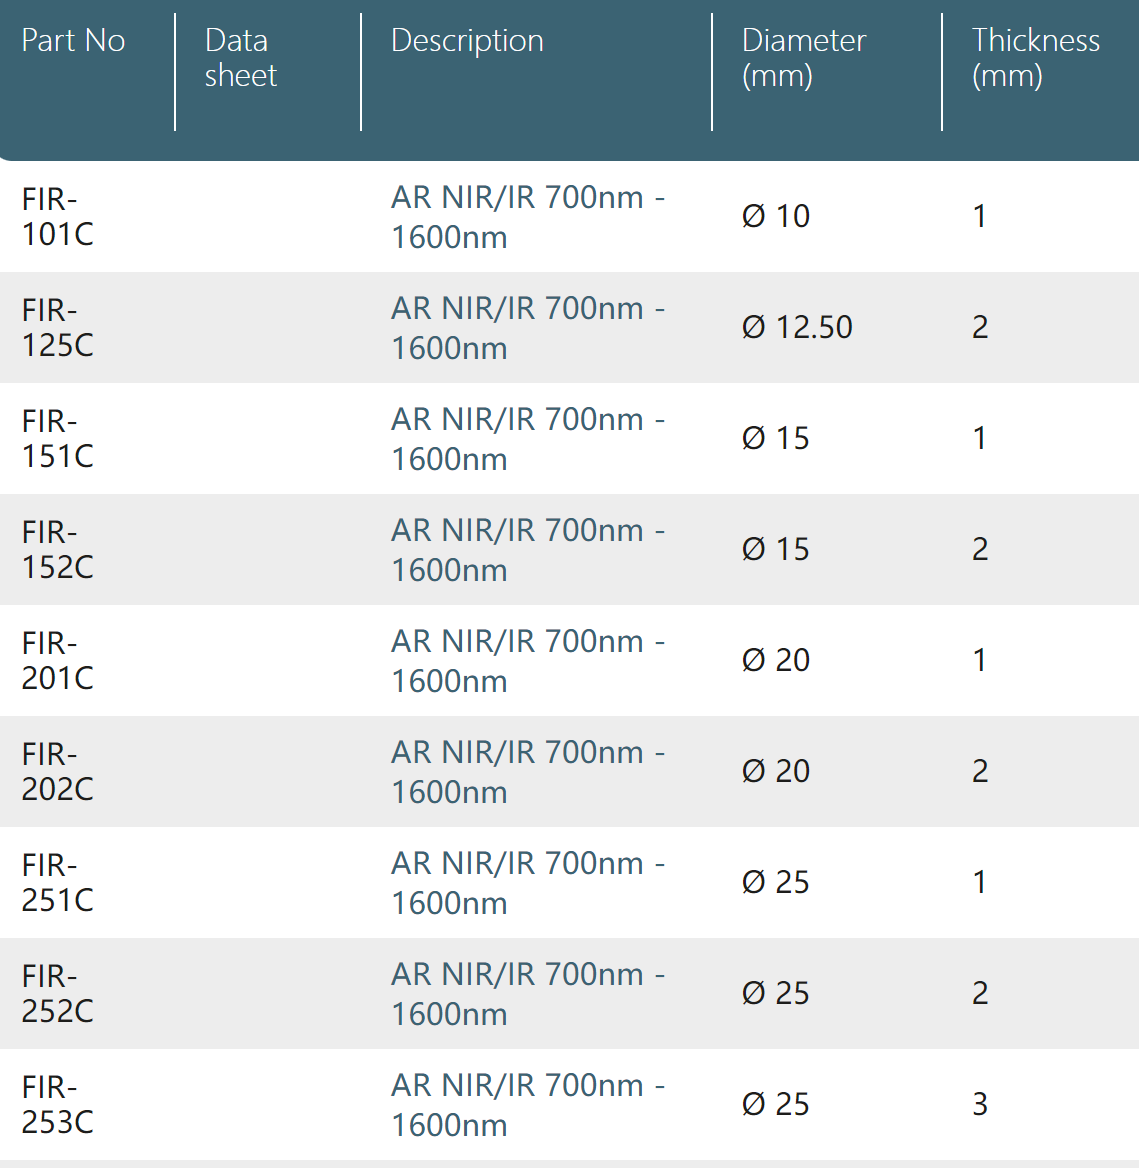Open part FIR-201C description link
The height and width of the screenshot is (1168, 1139).
(528, 661)
